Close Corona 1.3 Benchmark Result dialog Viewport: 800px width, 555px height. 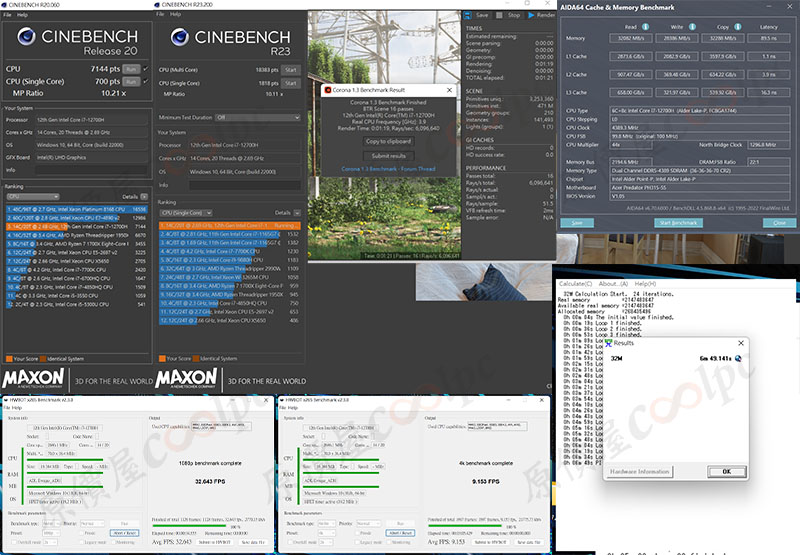[449, 90]
